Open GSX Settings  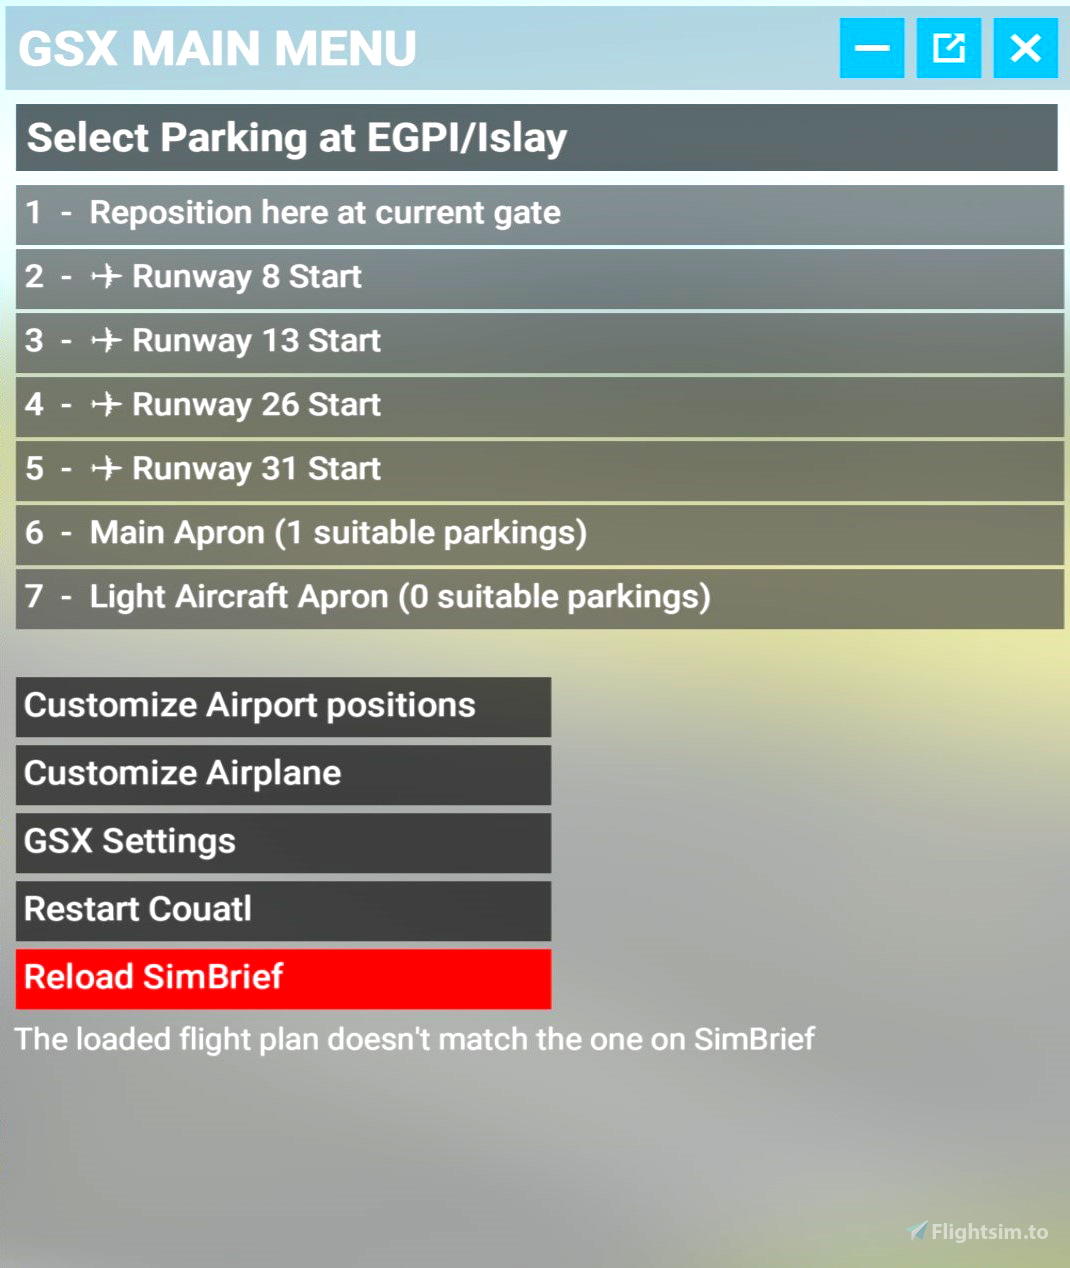coord(283,843)
